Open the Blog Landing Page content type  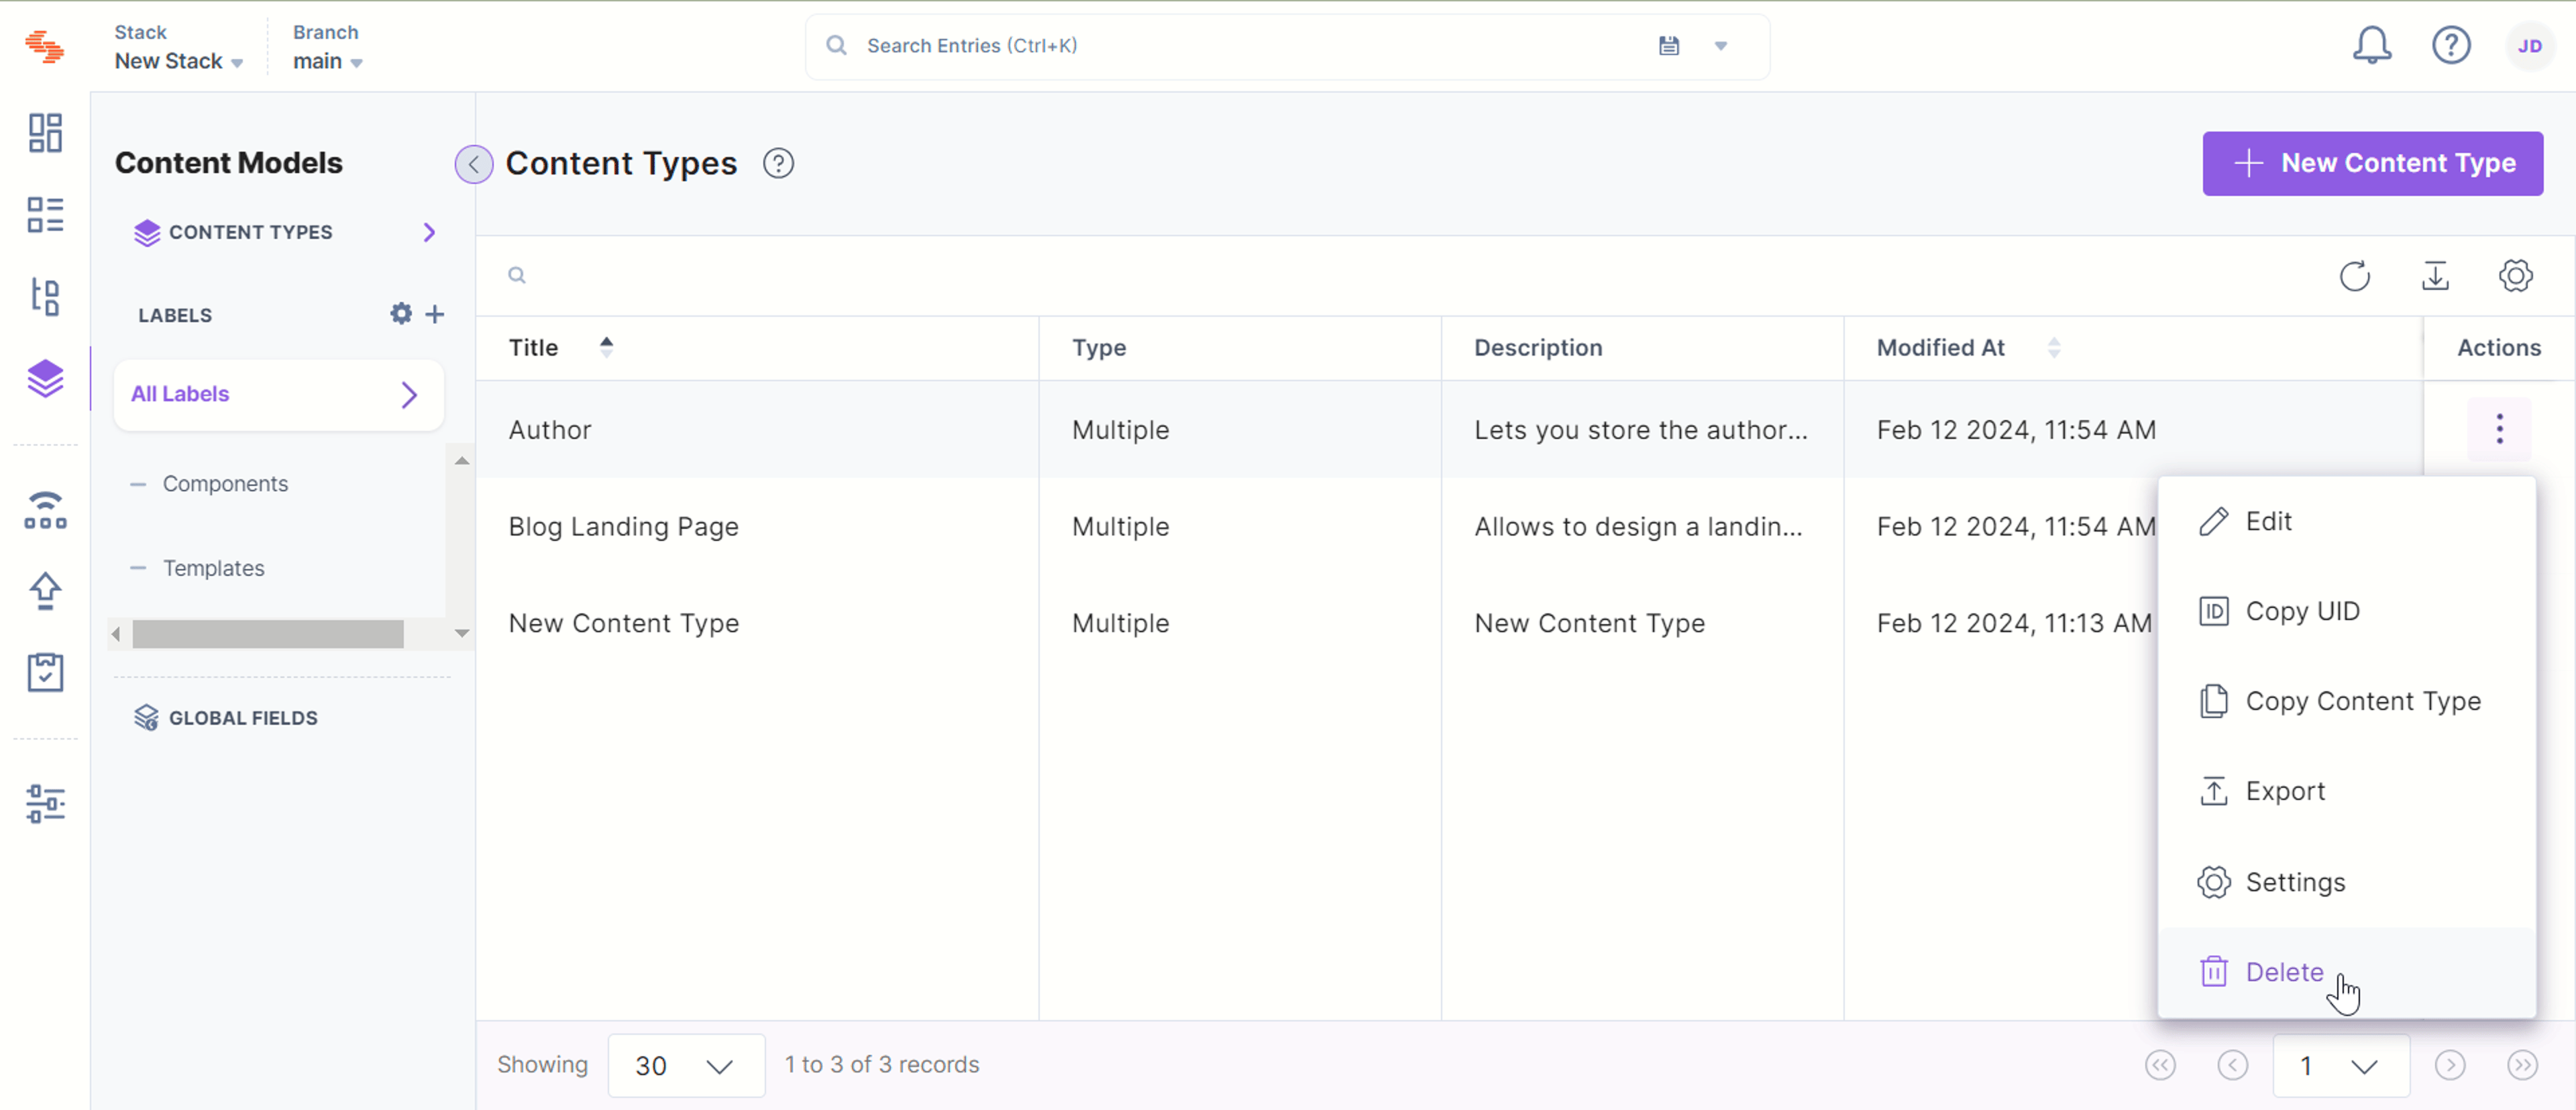click(623, 526)
